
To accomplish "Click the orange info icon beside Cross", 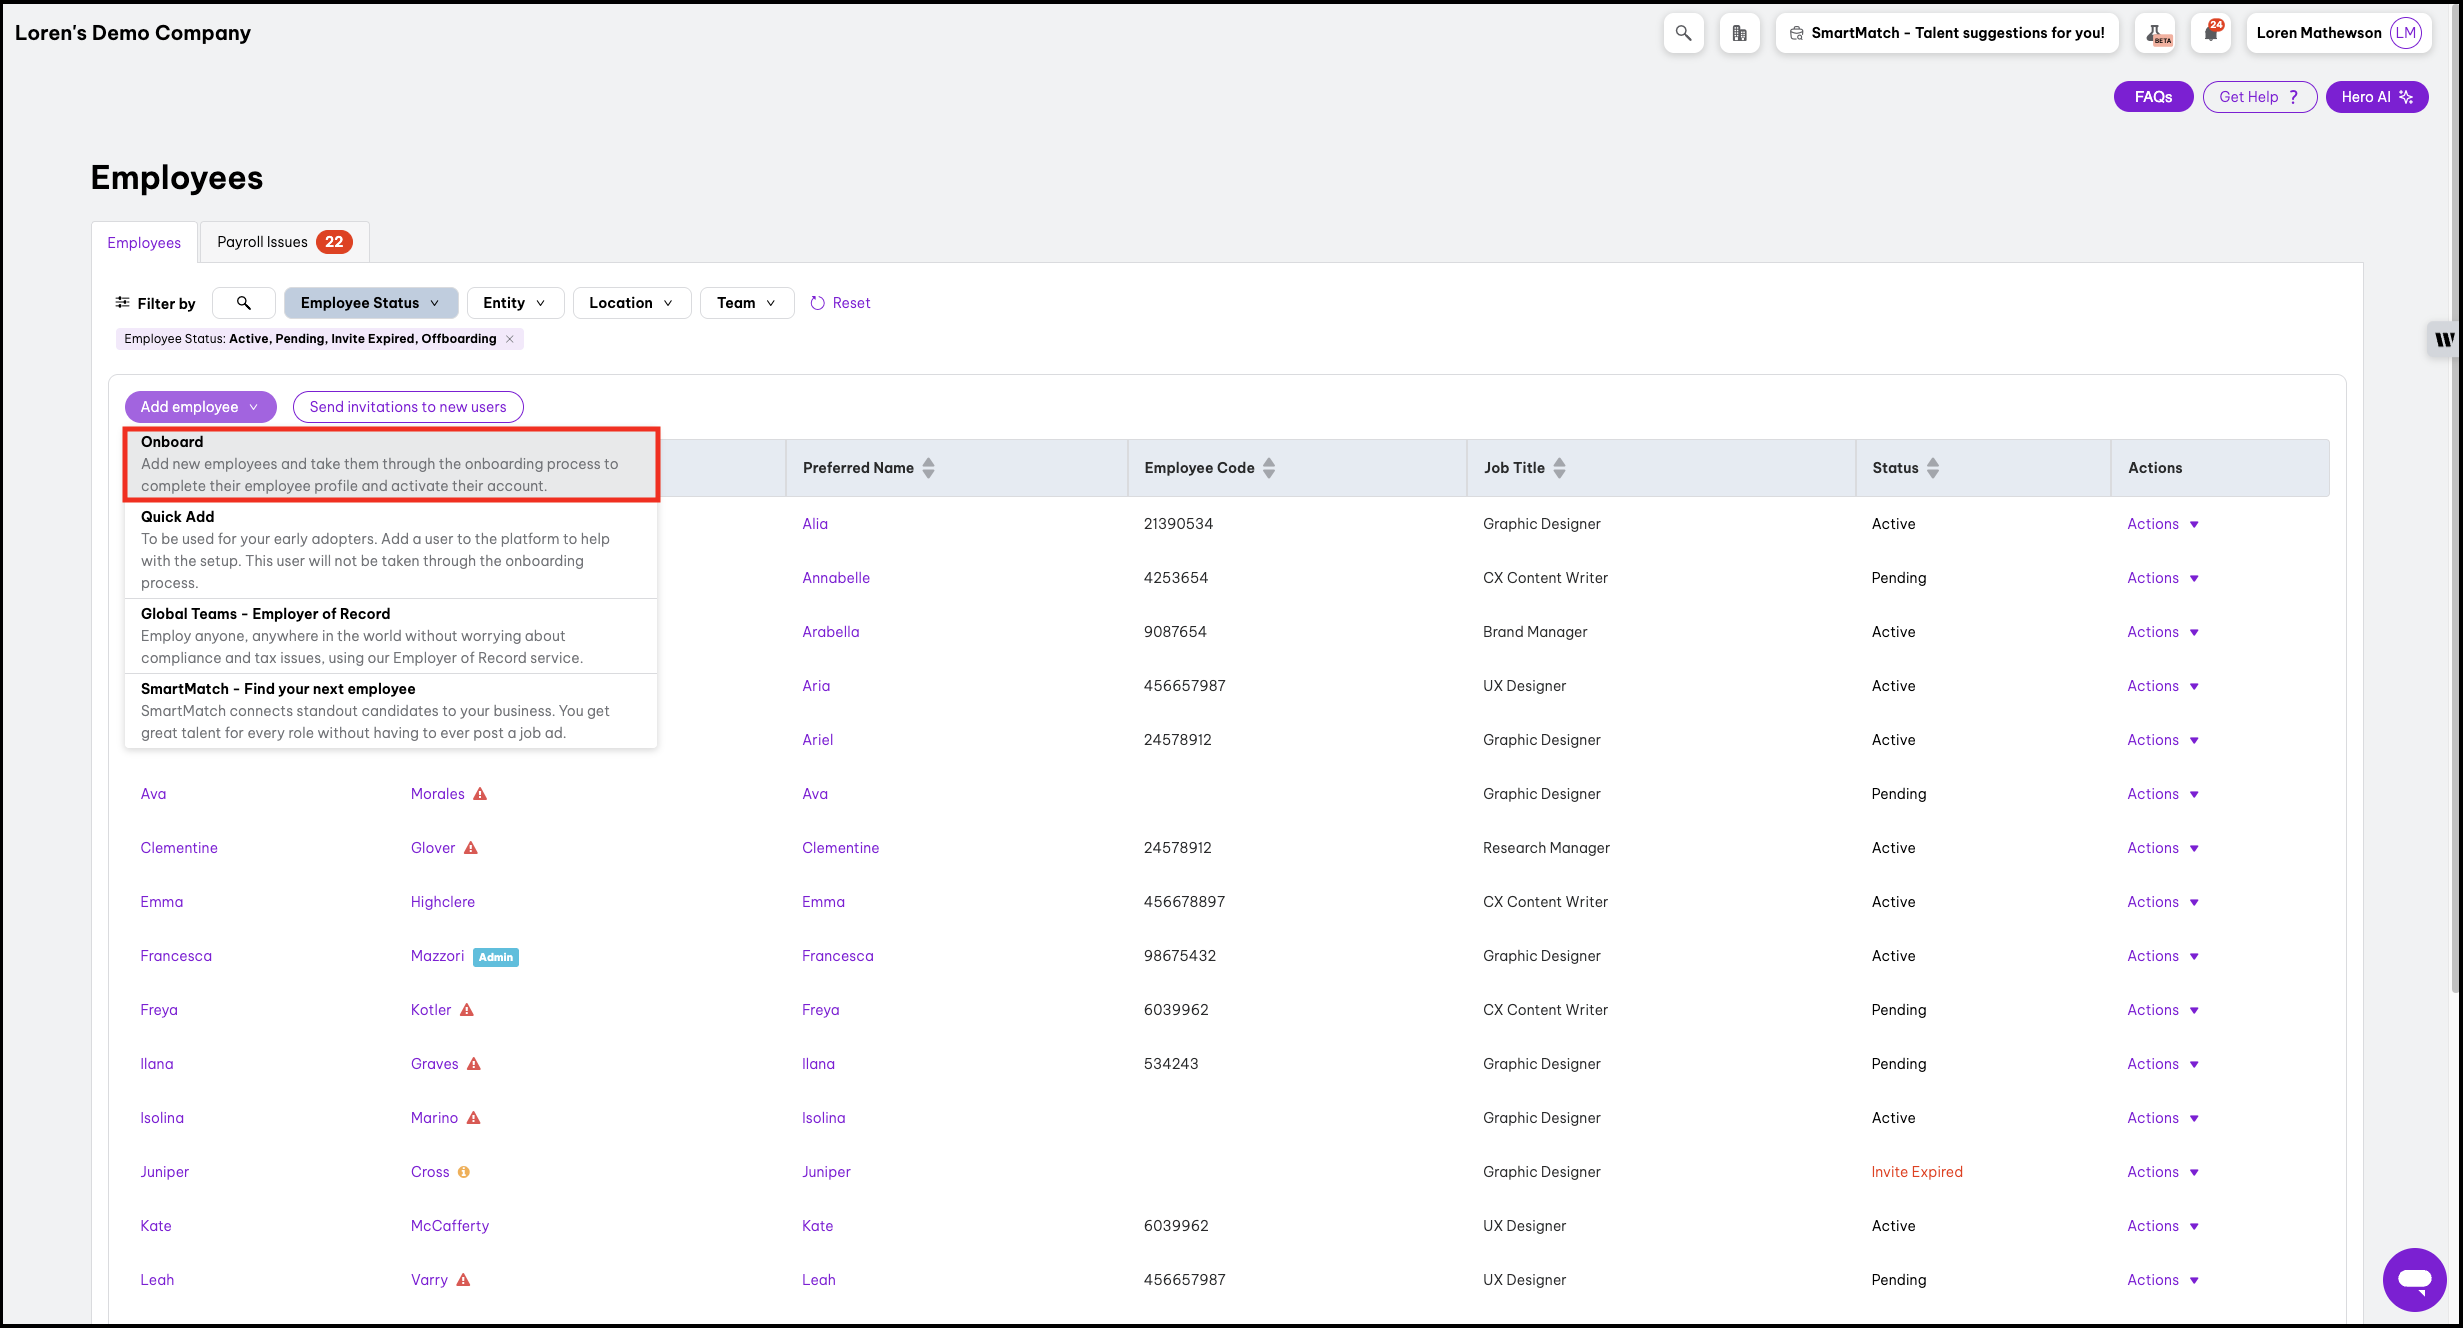I will (464, 1172).
